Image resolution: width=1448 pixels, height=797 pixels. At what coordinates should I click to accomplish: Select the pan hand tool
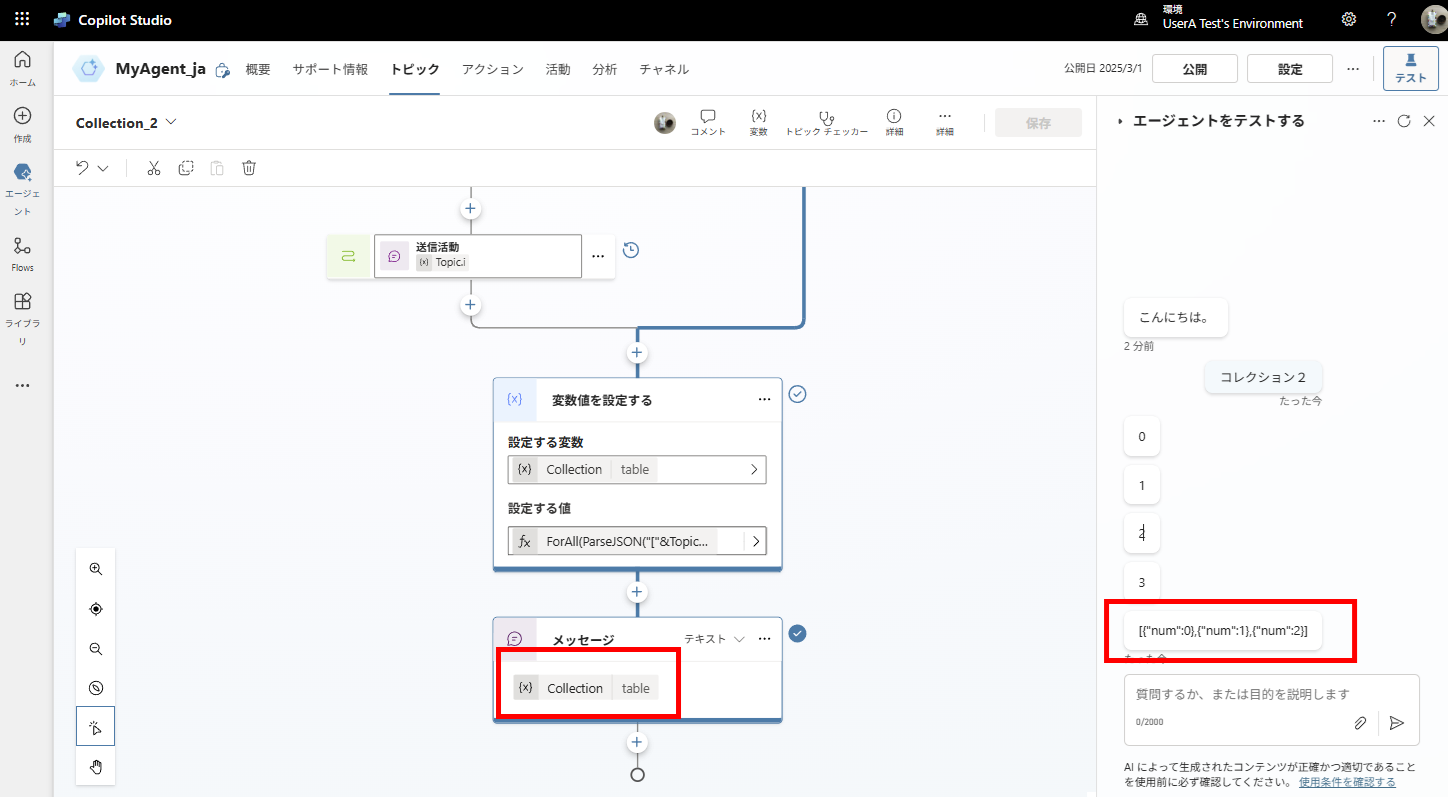click(95, 766)
